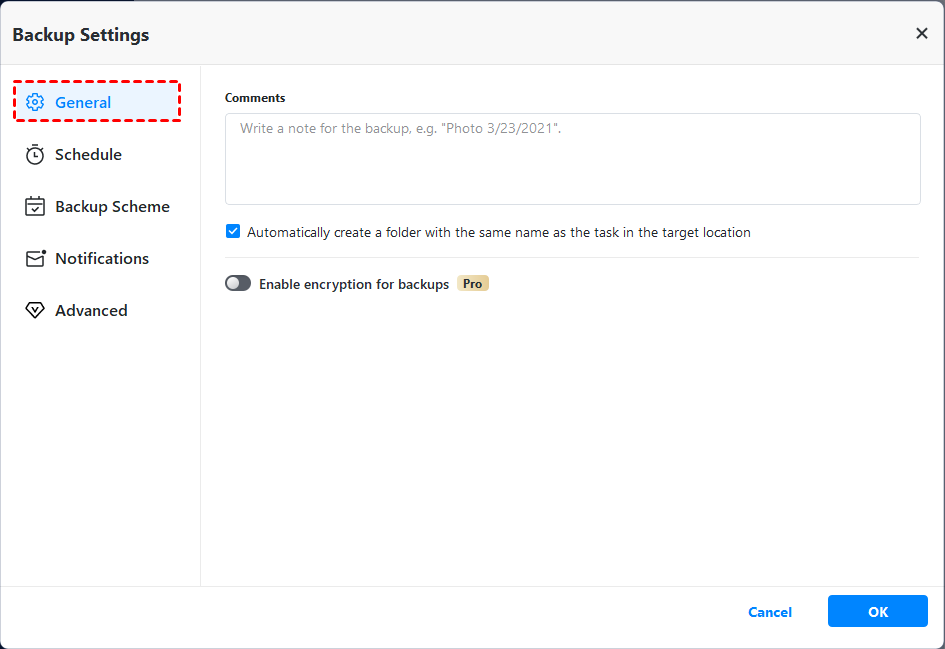Viewport: 945px width, 649px height.
Task: Click the Notifications envelope icon
Action: tap(35, 259)
